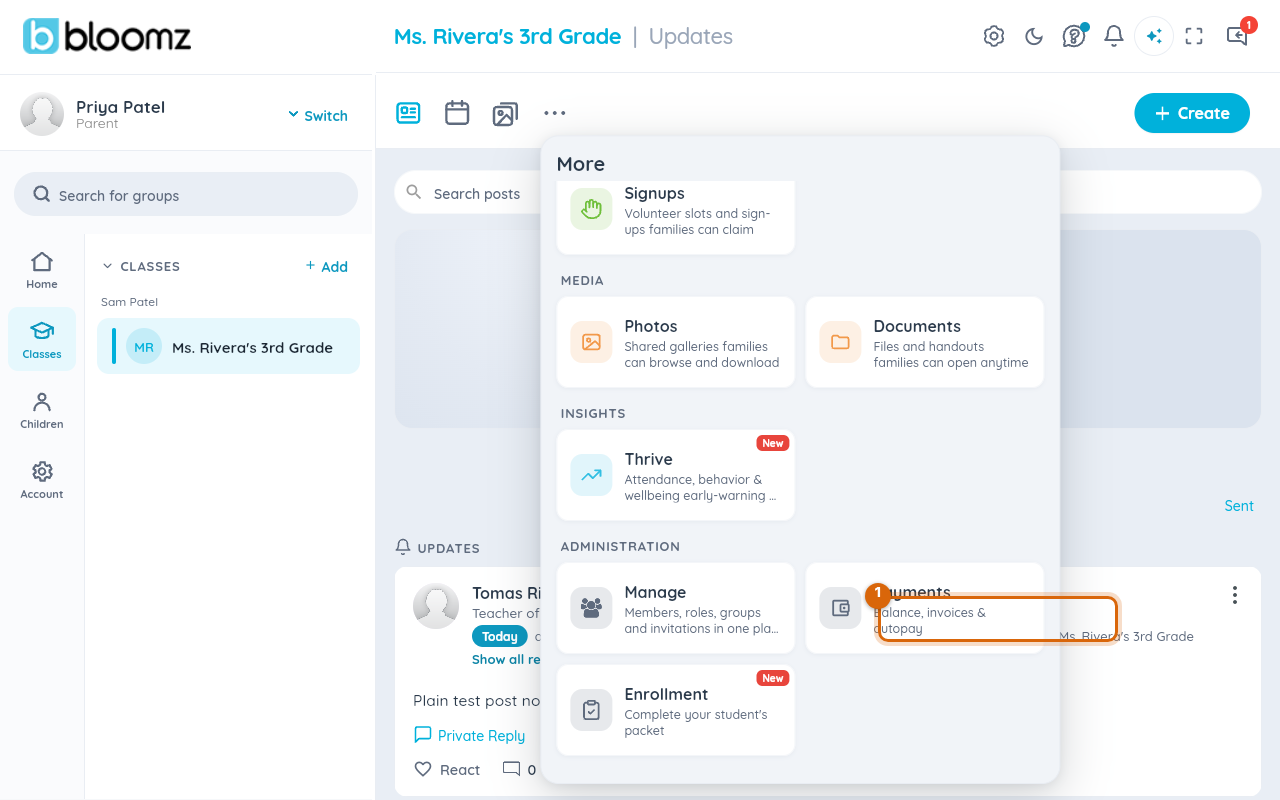Image resolution: width=1280 pixels, height=800 pixels.
Task: Click Private Reply on the post
Action: (469, 735)
